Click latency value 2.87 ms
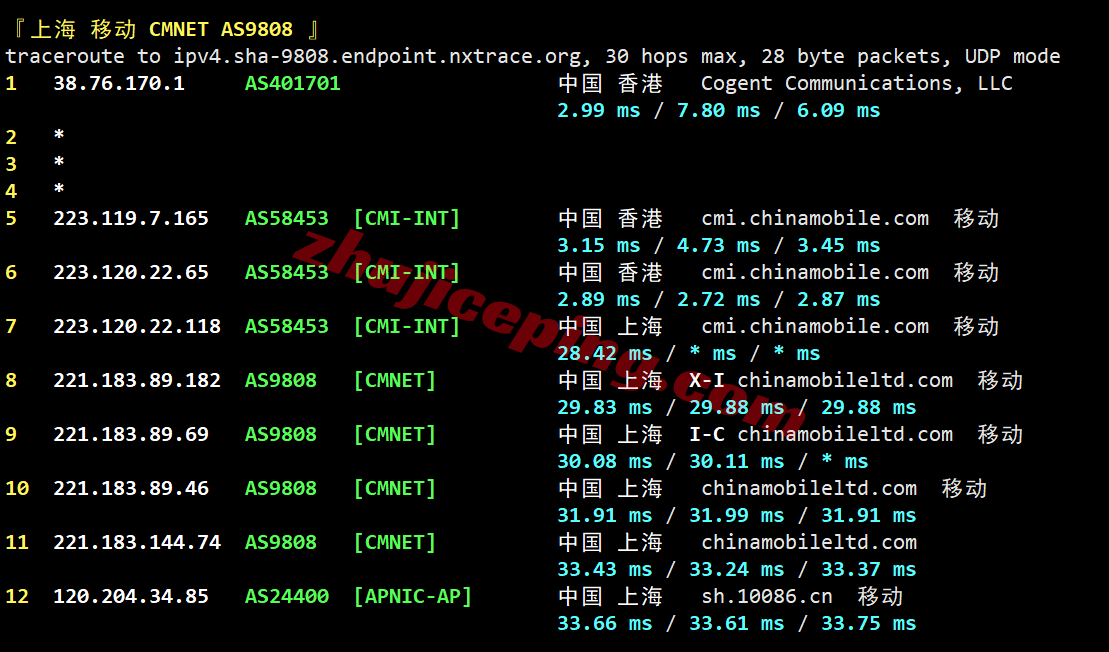Viewport: 1109px width, 652px height. pyautogui.click(x=838, y=299)
